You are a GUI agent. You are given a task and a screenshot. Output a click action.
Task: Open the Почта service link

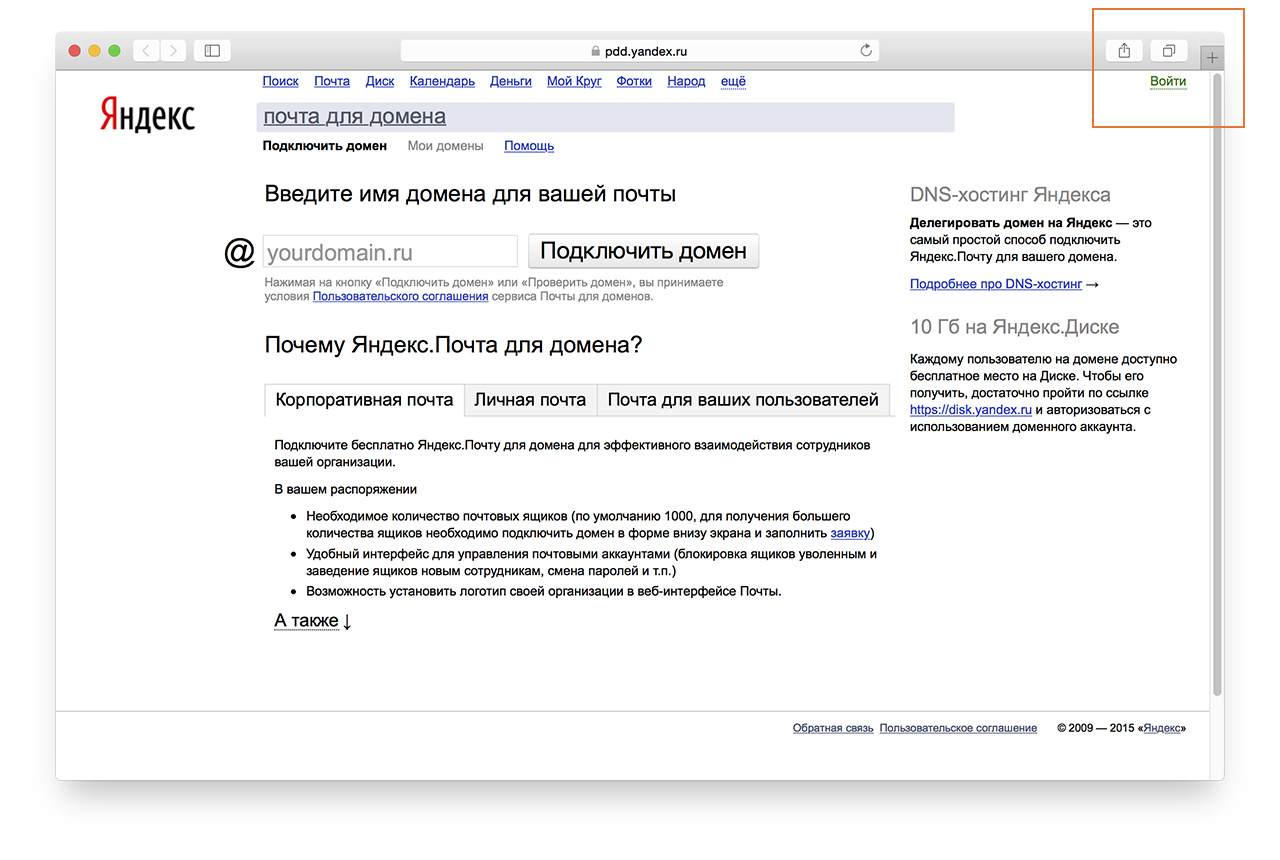click(332, 81)
